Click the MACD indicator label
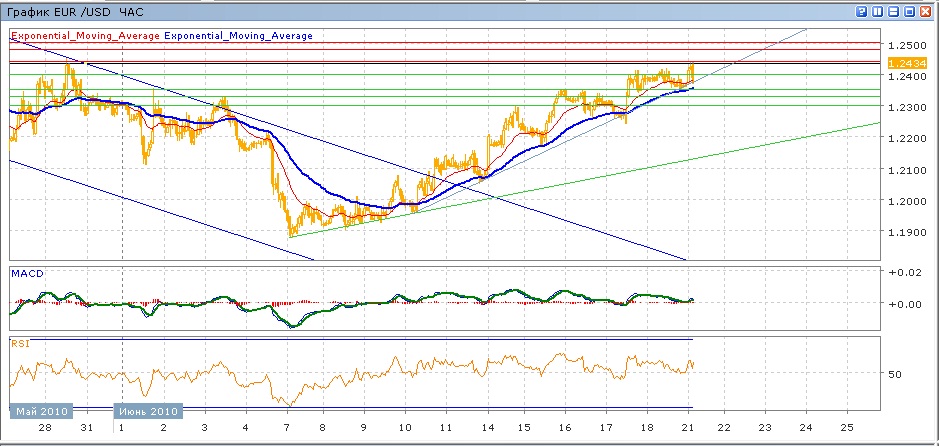Screen dimensions: 939x447 (x=25, y=272)
